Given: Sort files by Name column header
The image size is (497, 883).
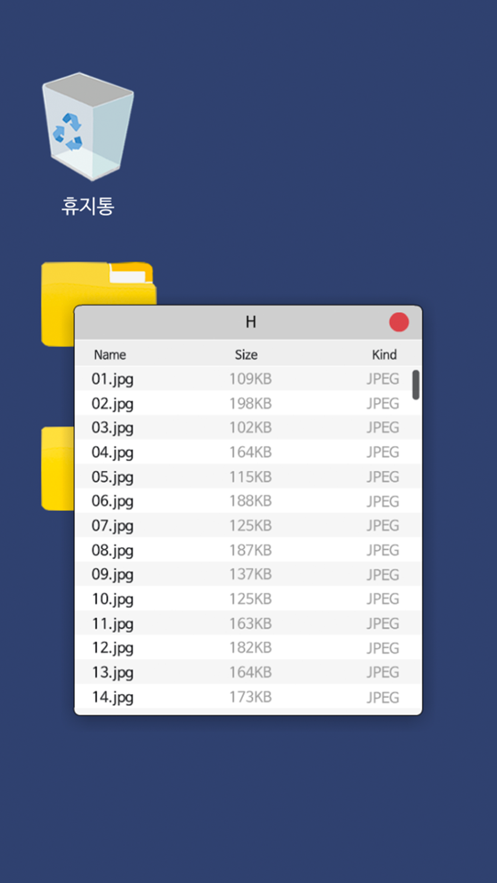Looking at the screenshot, I should (110, 355).
